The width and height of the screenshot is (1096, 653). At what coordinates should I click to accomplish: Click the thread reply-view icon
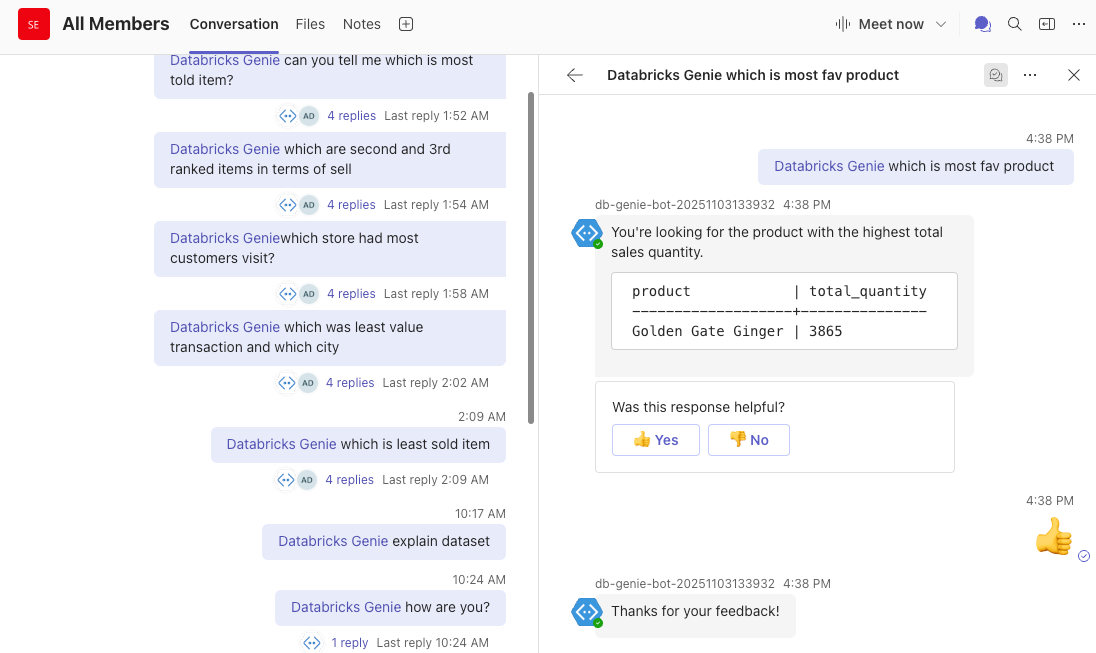pos(996,75)
